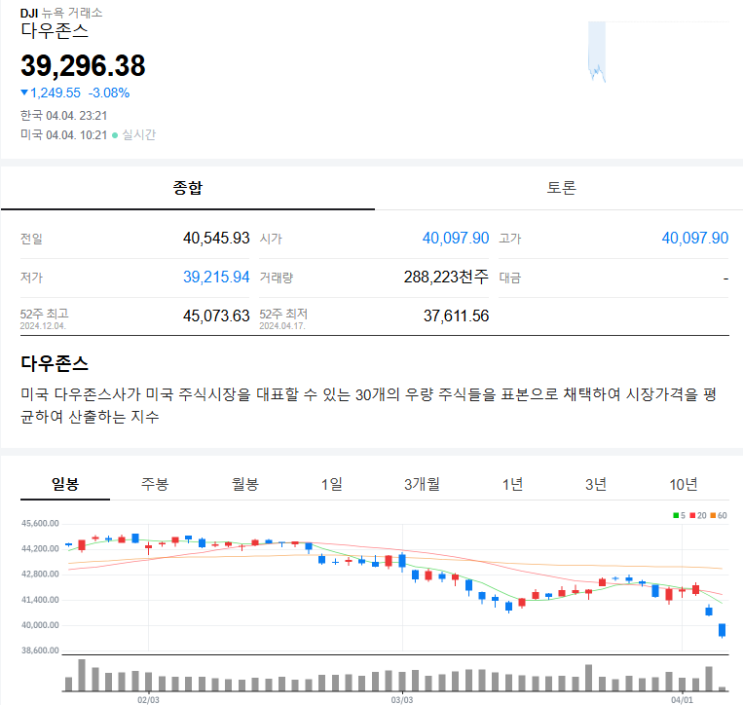Click the 02/03 date marker on chart
Screen dimensions: 743x705
(x=148, y=700)
